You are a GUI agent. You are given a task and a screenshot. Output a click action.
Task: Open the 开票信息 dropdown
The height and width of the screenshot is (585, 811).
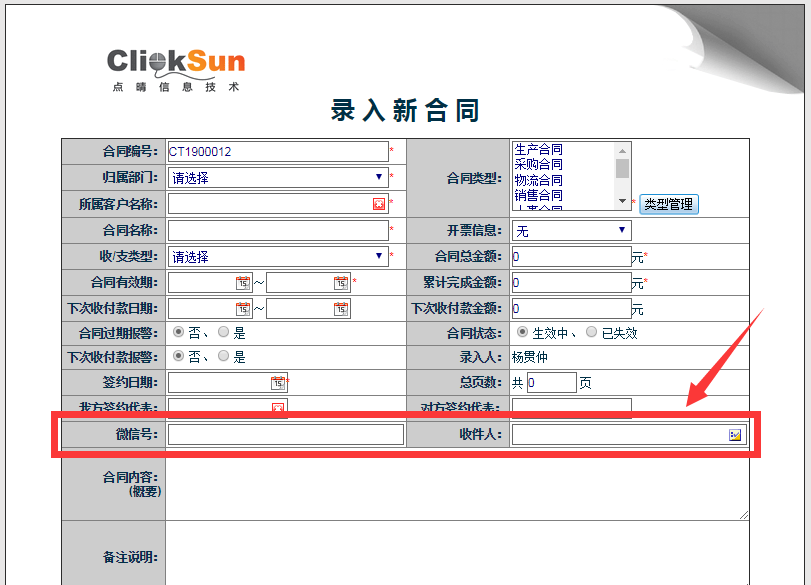point(570,231)
